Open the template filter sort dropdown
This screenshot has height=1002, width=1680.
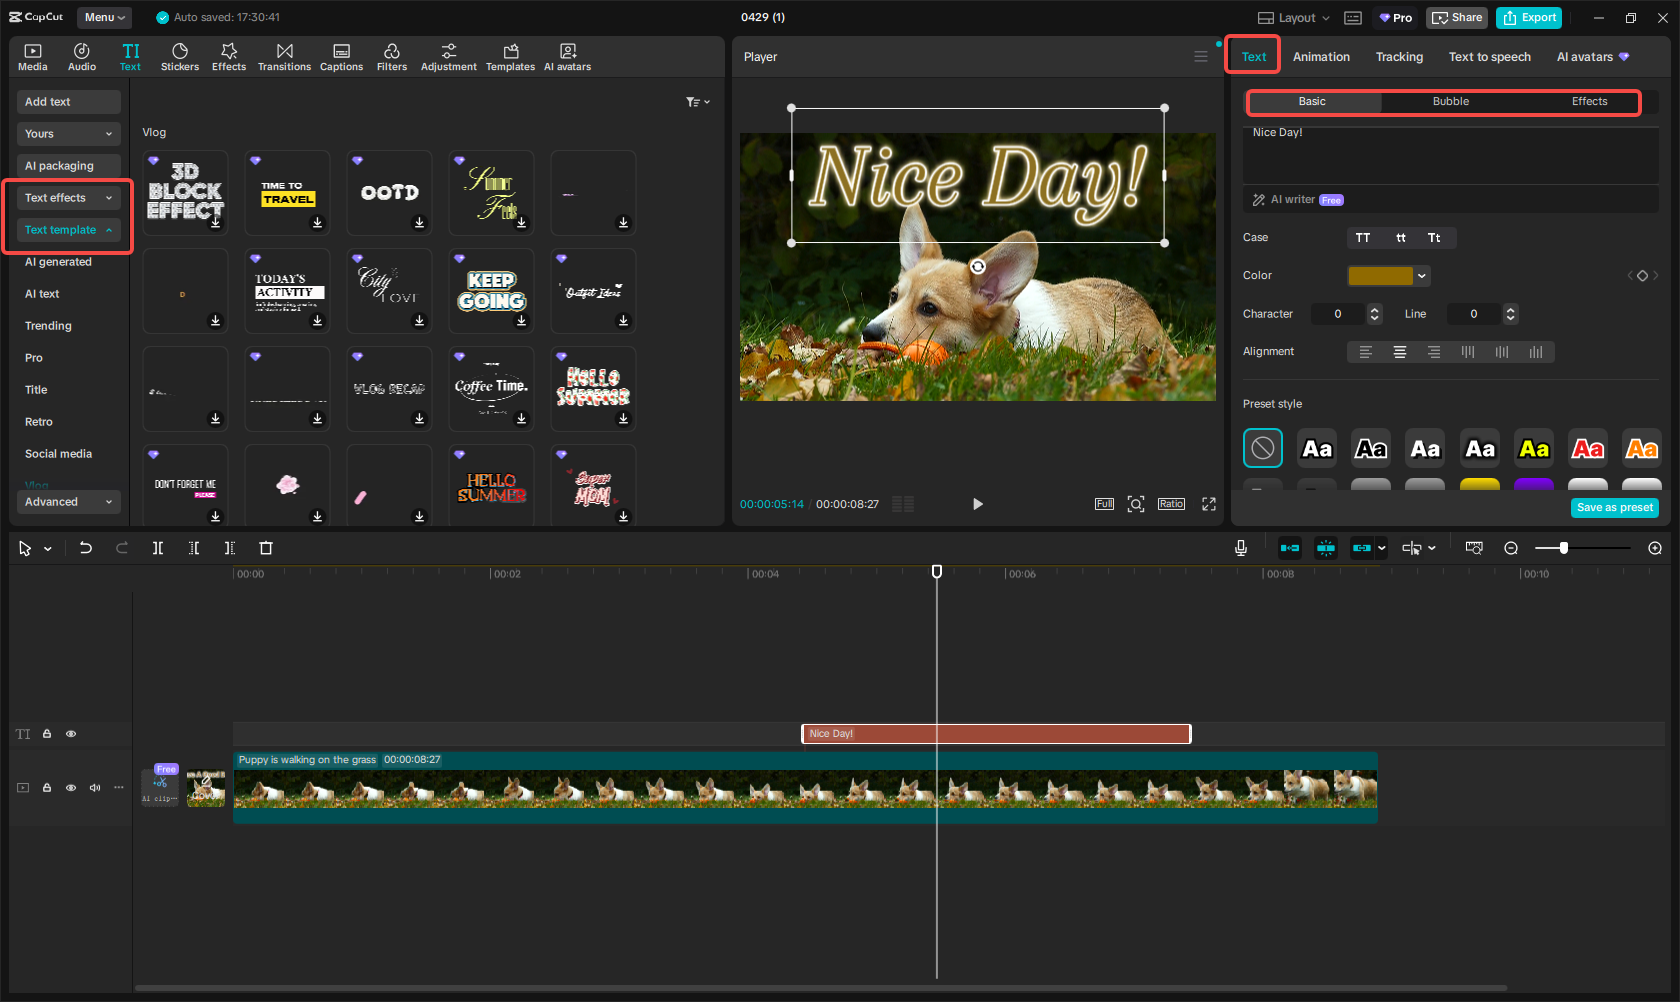[x=697, y=102]
